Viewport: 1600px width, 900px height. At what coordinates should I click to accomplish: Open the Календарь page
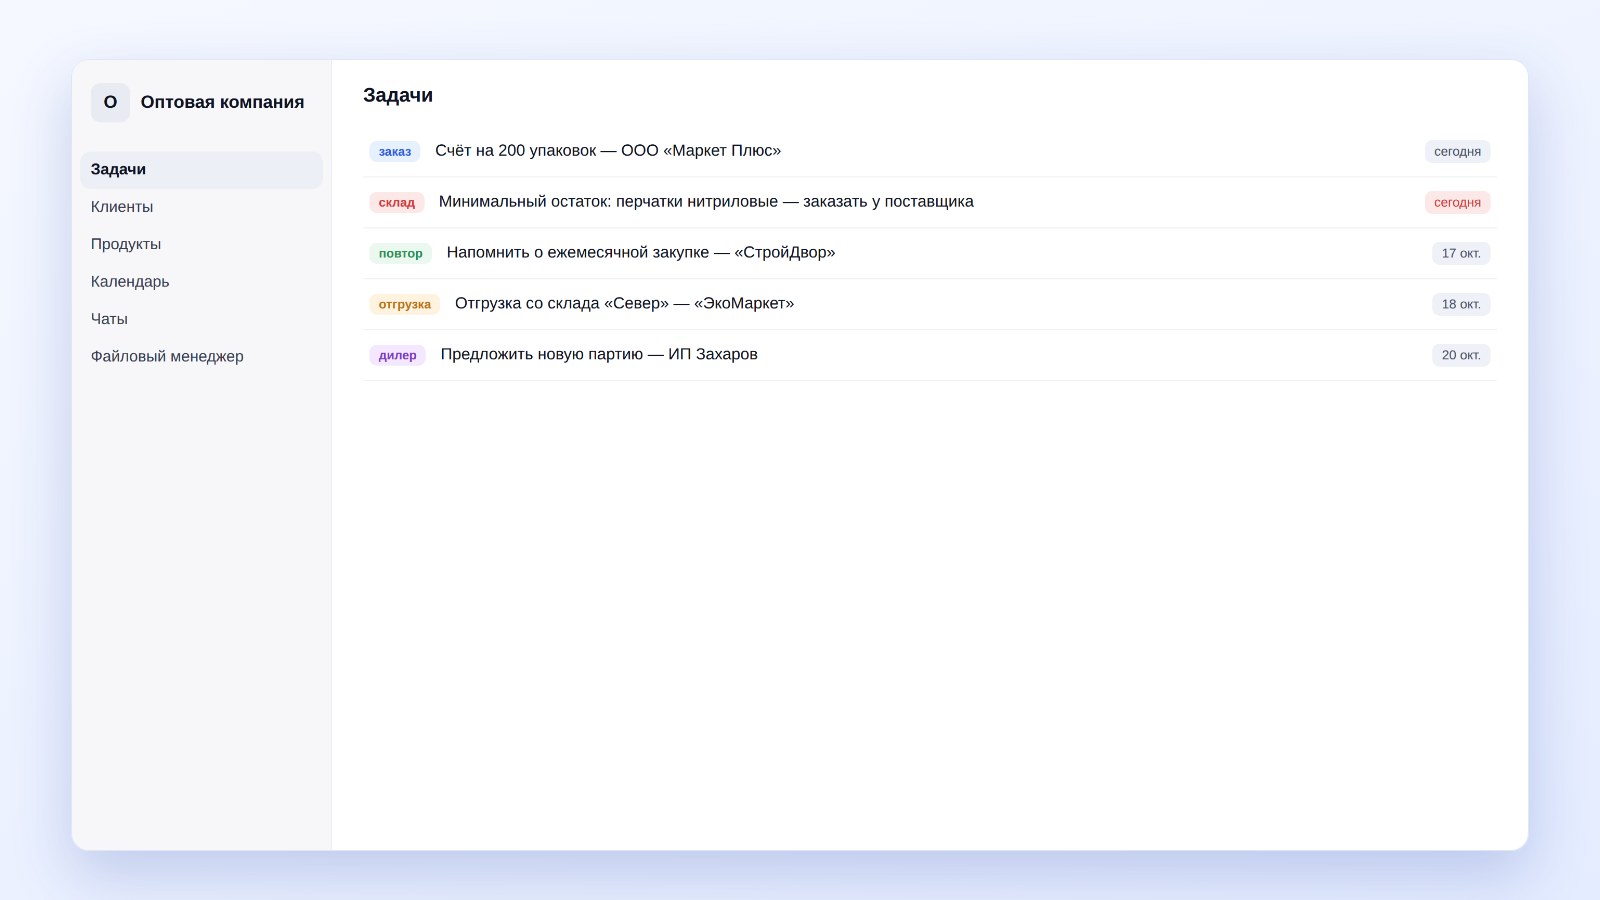pyautogui.click(x=201, y=282)
